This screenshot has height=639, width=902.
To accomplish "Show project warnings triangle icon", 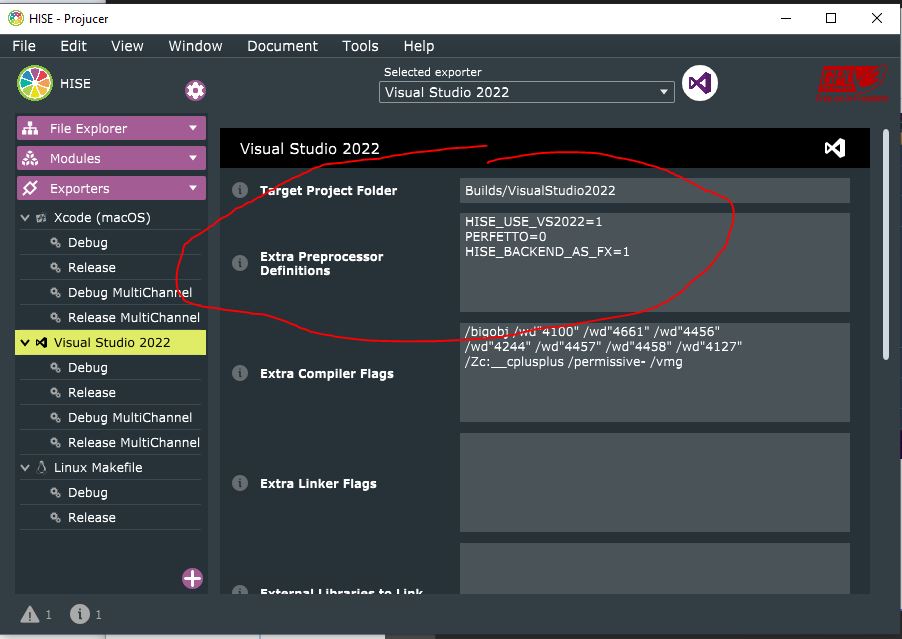I will point(30,615).
